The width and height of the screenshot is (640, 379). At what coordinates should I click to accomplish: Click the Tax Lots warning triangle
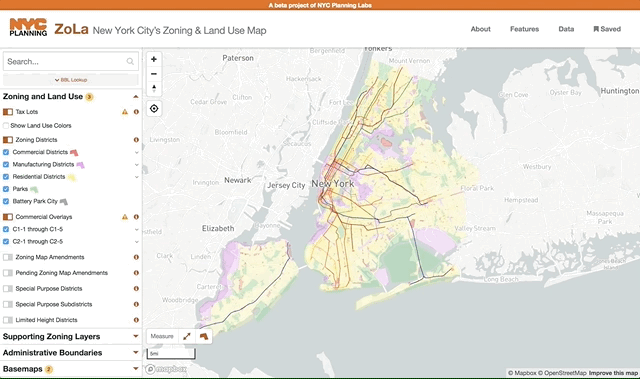125,112
